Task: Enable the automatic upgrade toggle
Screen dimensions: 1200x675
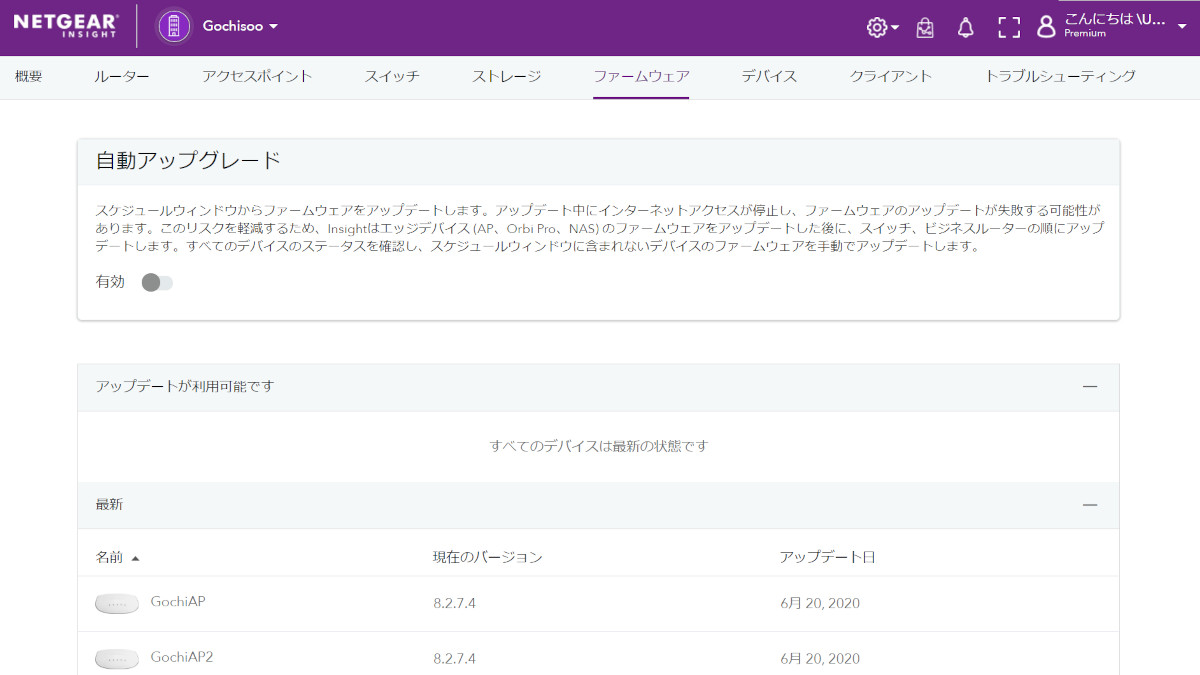Action: click(157, 283)
